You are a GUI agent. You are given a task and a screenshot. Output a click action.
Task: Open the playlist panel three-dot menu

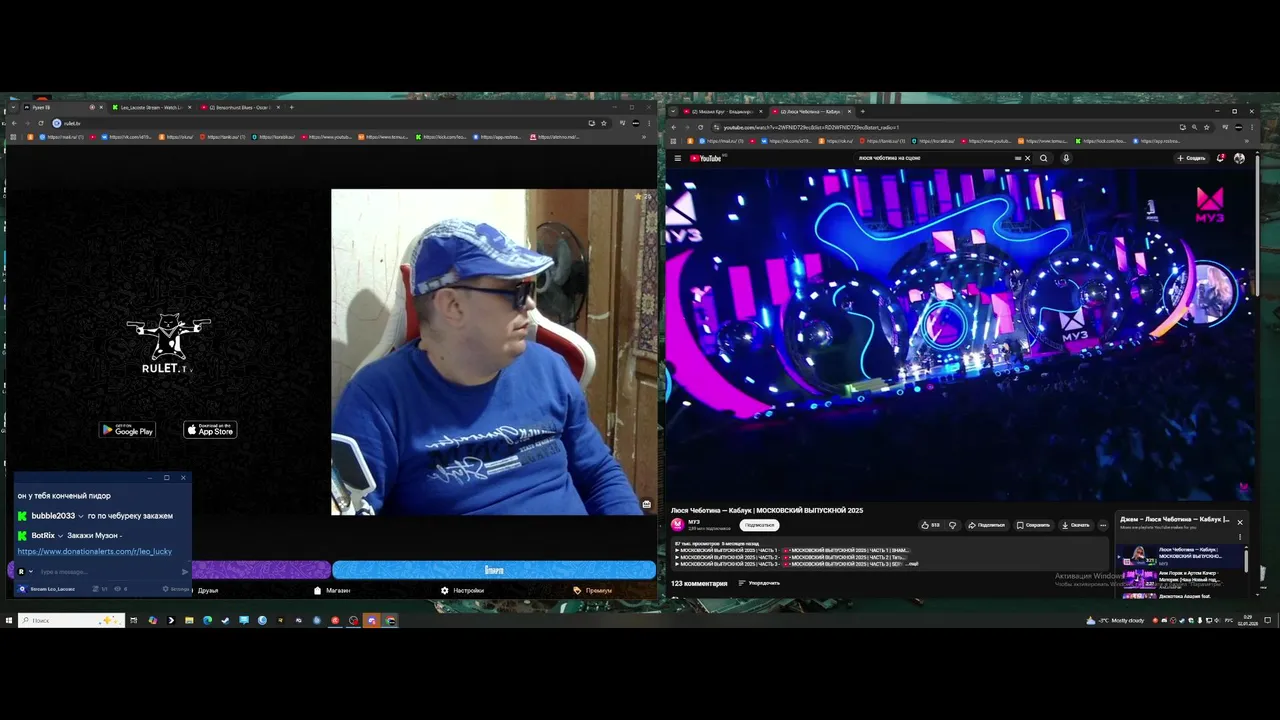pos(1240,537)
